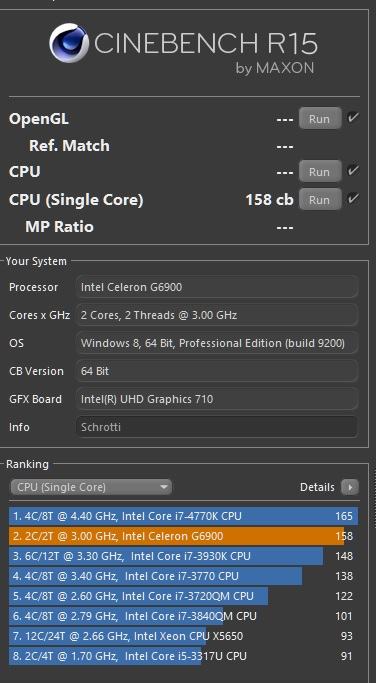The image size is (376, 683).
Task: Toggle the CPU test checkbox
Action: coord(353,171)
